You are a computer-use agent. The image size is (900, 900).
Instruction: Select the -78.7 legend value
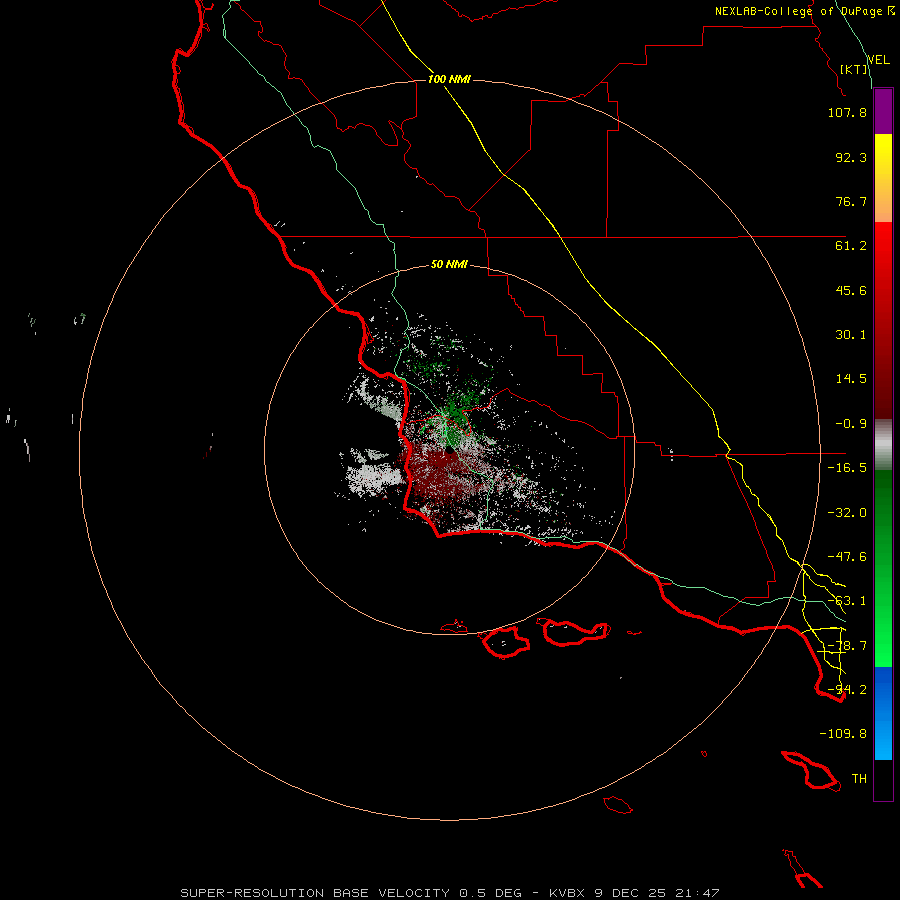pyautogui.click(x=847, y=646)
